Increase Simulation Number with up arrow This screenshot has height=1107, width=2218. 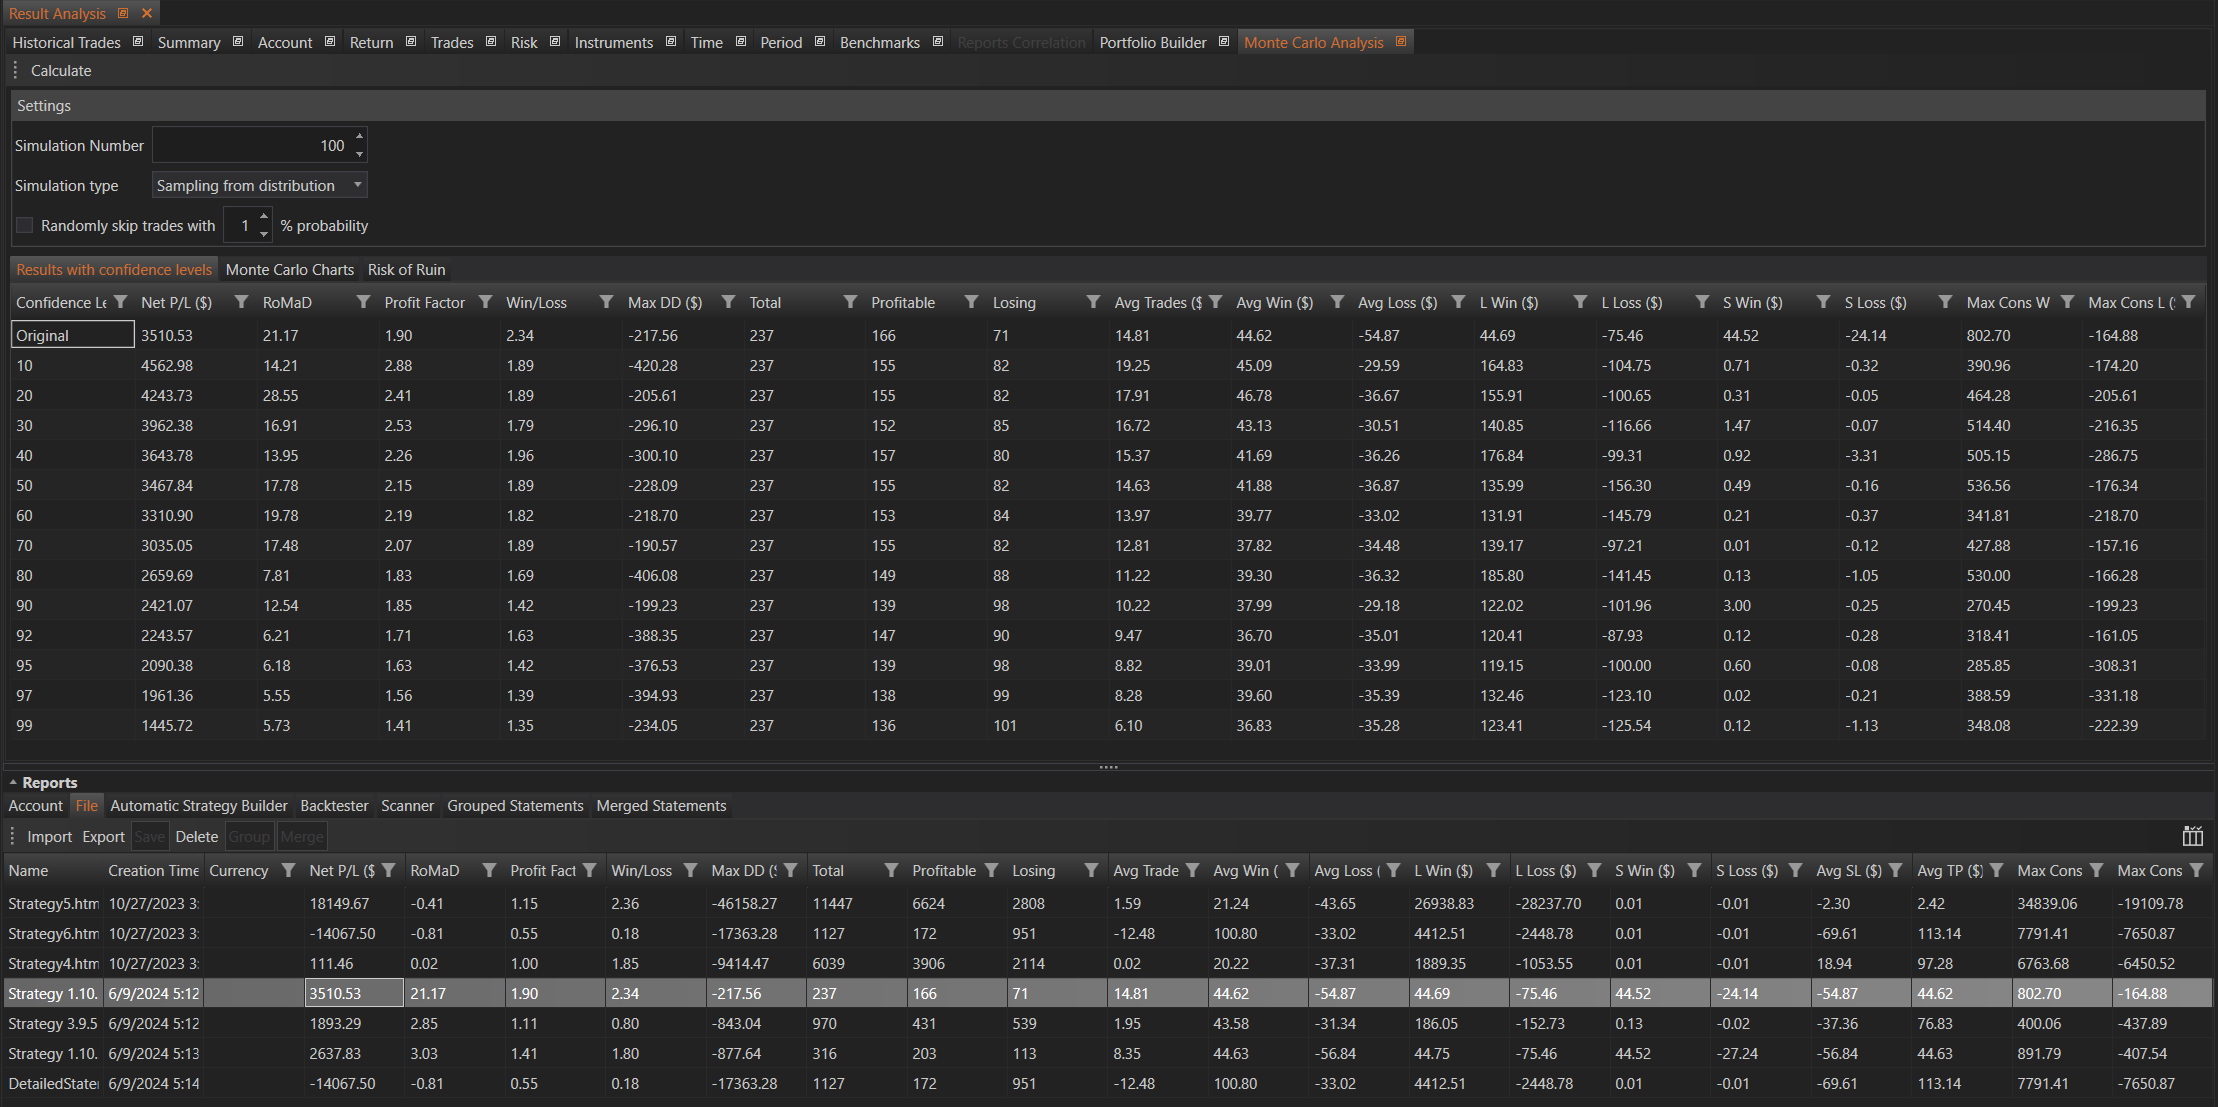click(360, 136)
